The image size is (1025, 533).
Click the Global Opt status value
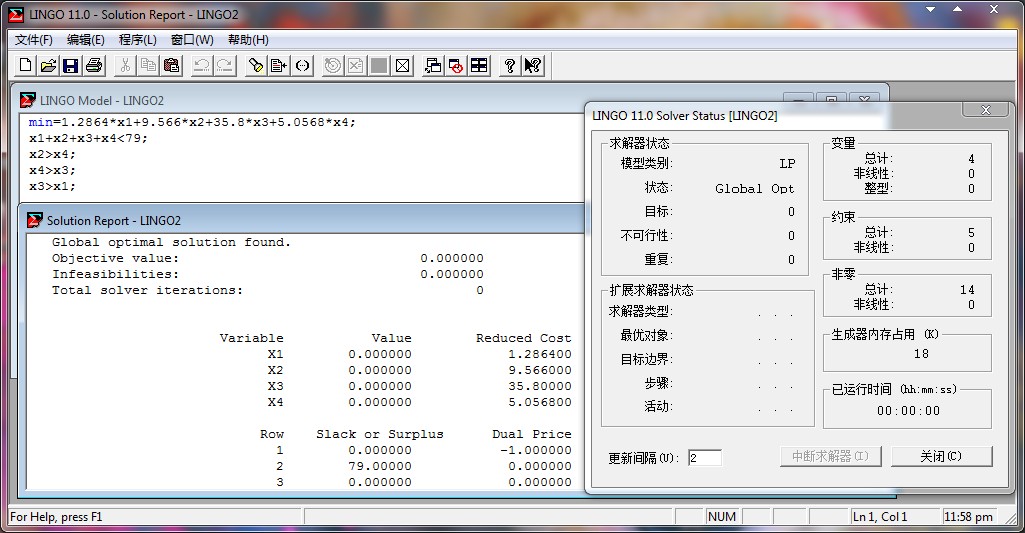755,188
